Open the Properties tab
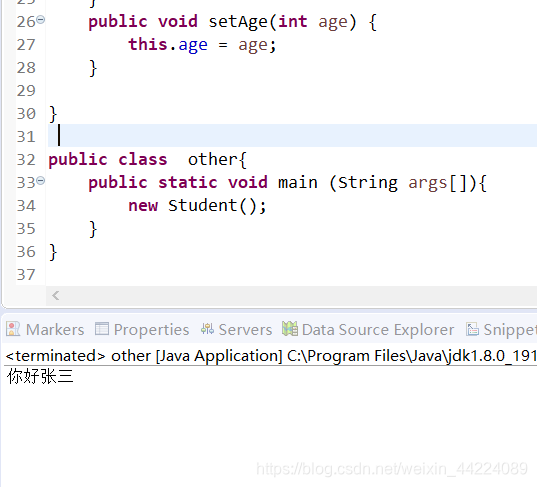 click(x=142, y=330)
